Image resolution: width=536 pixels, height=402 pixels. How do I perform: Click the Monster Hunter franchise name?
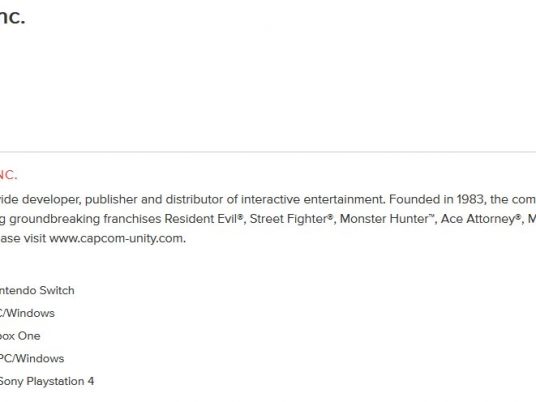(384, 219)
